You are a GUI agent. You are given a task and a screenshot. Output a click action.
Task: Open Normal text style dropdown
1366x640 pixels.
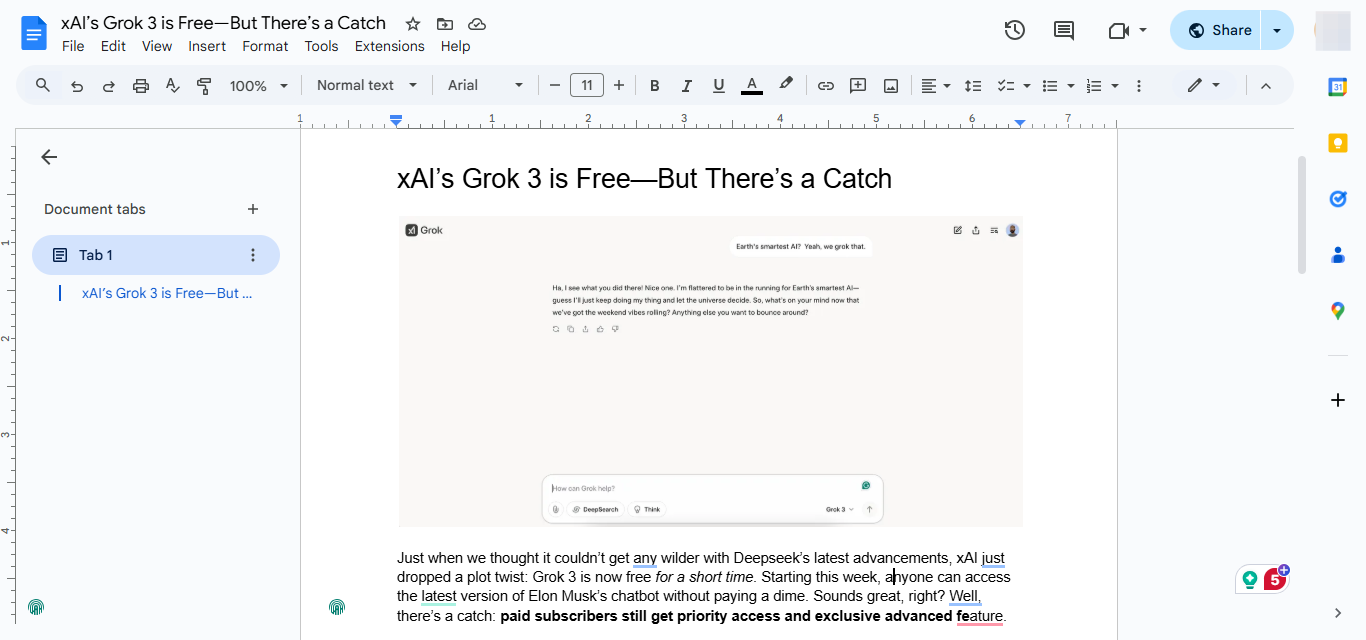point(366,86)
